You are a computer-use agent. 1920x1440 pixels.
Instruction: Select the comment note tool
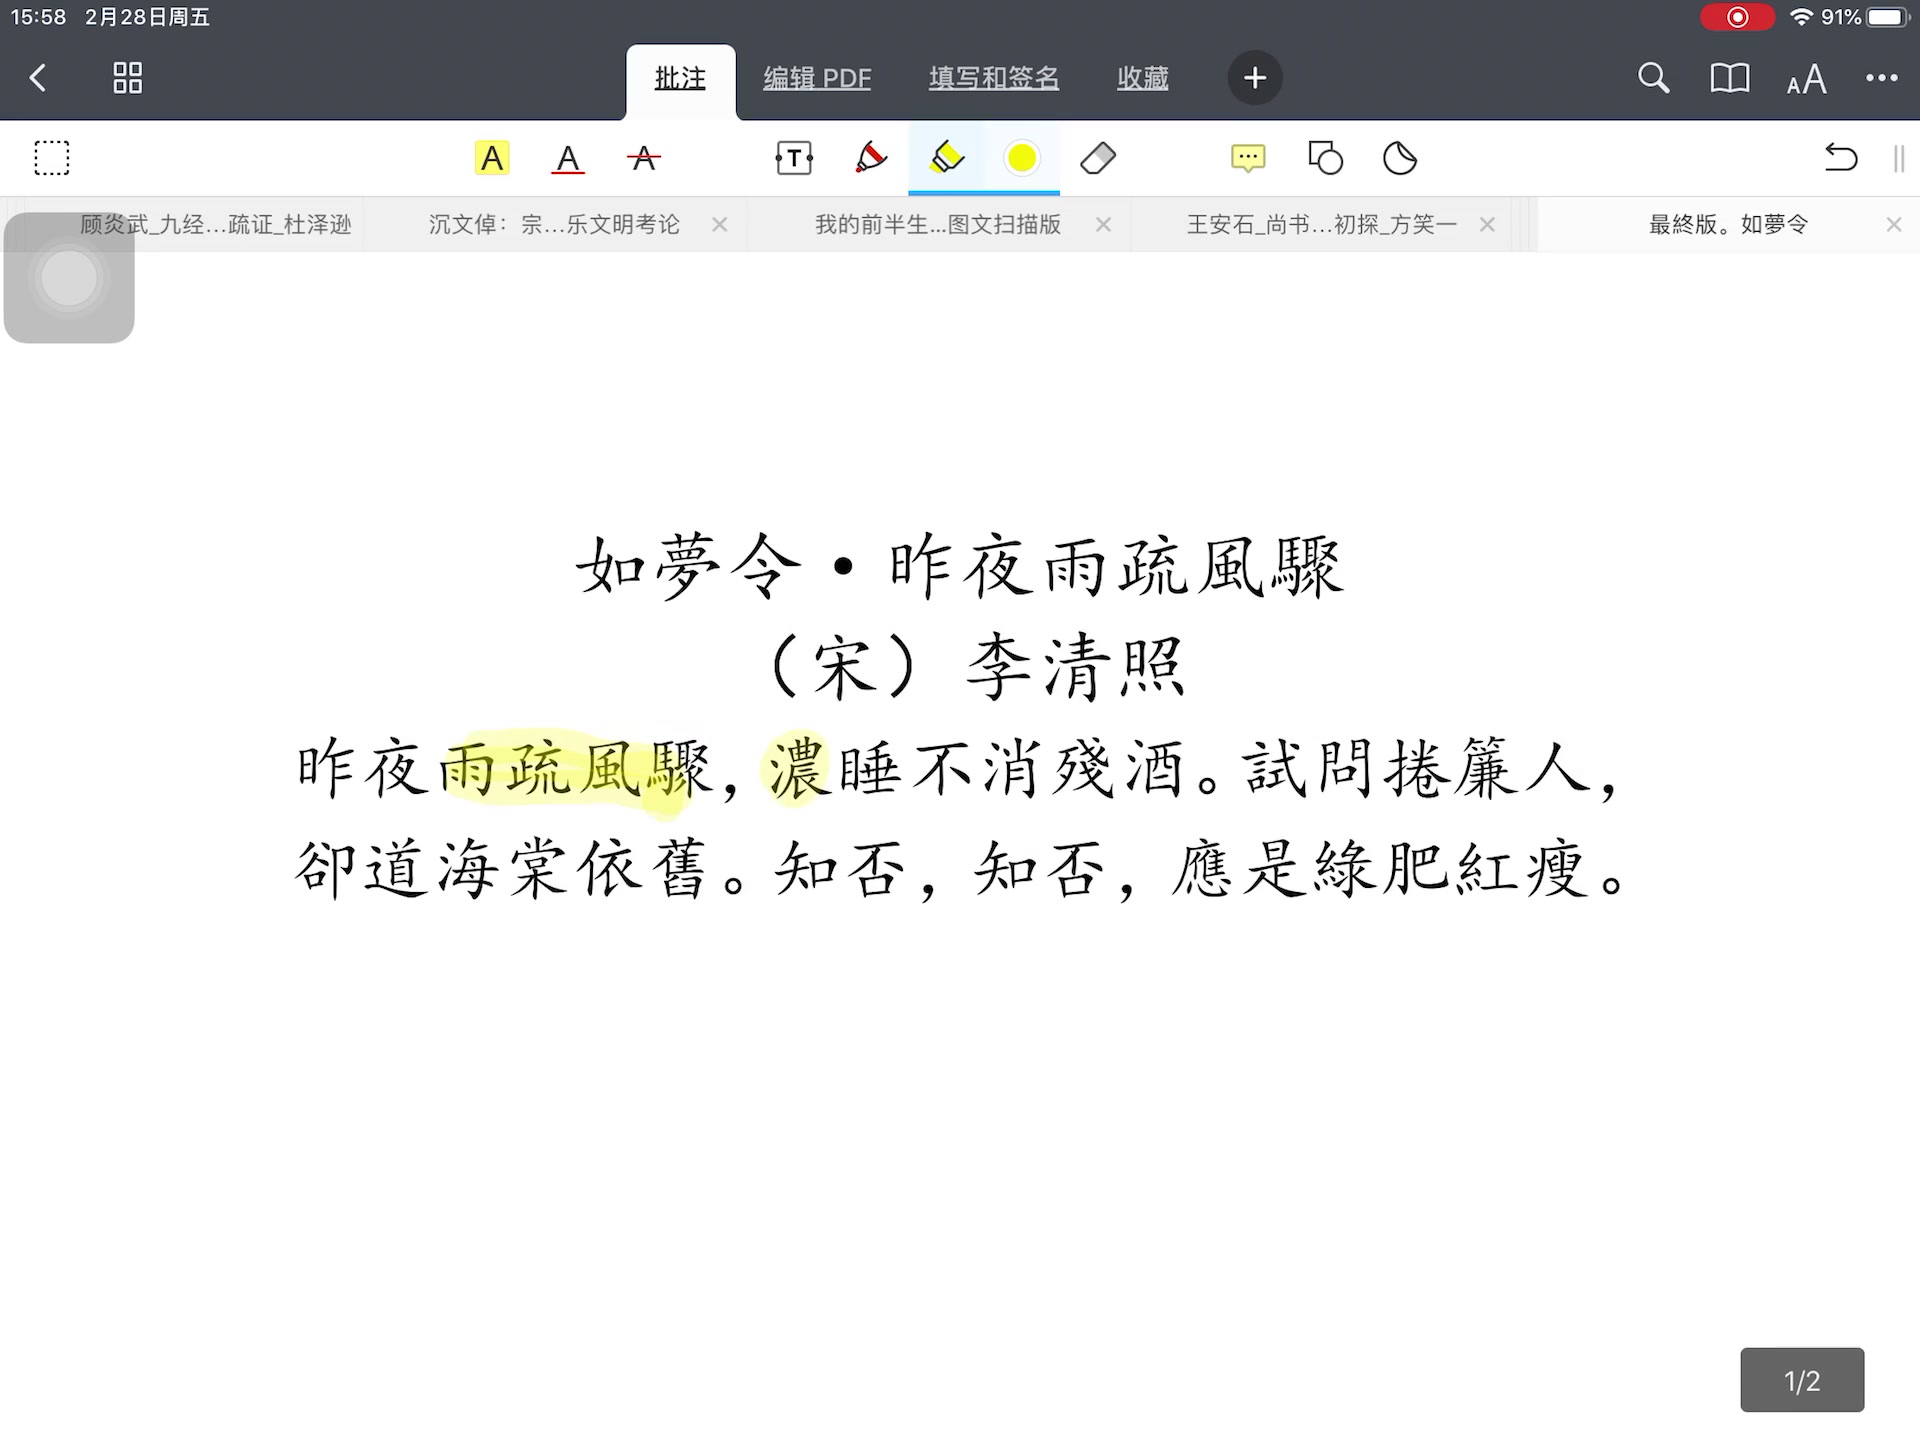[1248, 158]
